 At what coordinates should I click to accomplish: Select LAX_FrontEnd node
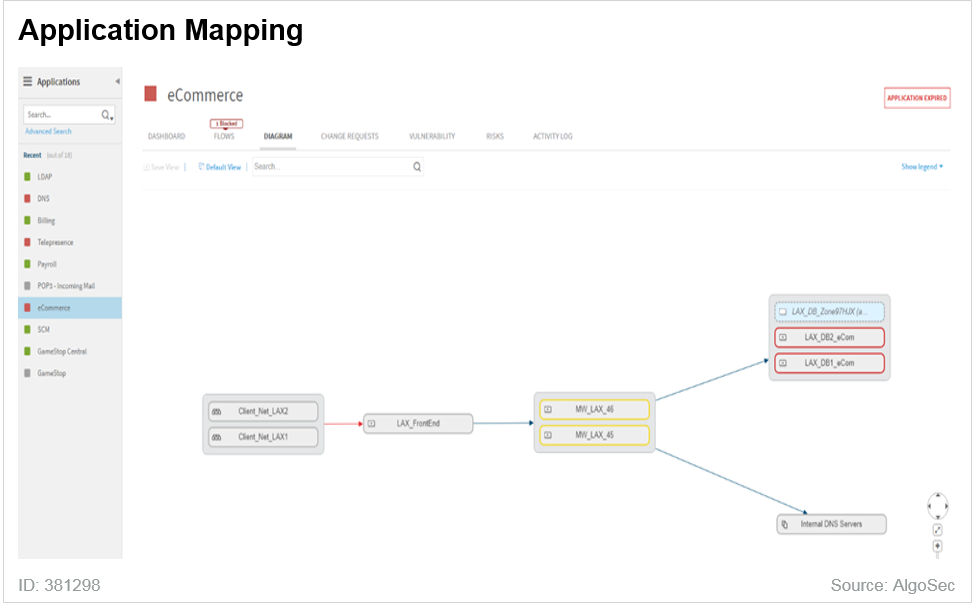click(x=418, y=423)
